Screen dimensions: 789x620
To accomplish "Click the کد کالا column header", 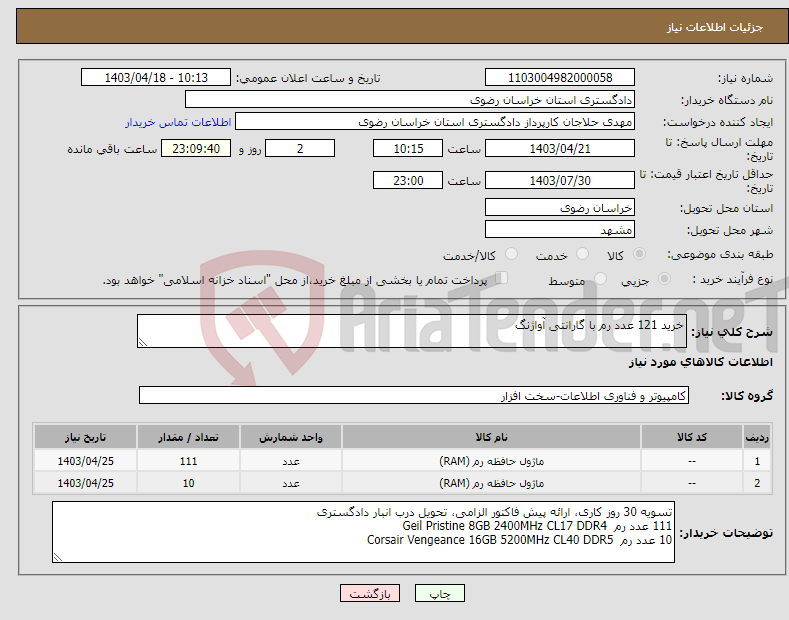I will (x=691, y=437).
